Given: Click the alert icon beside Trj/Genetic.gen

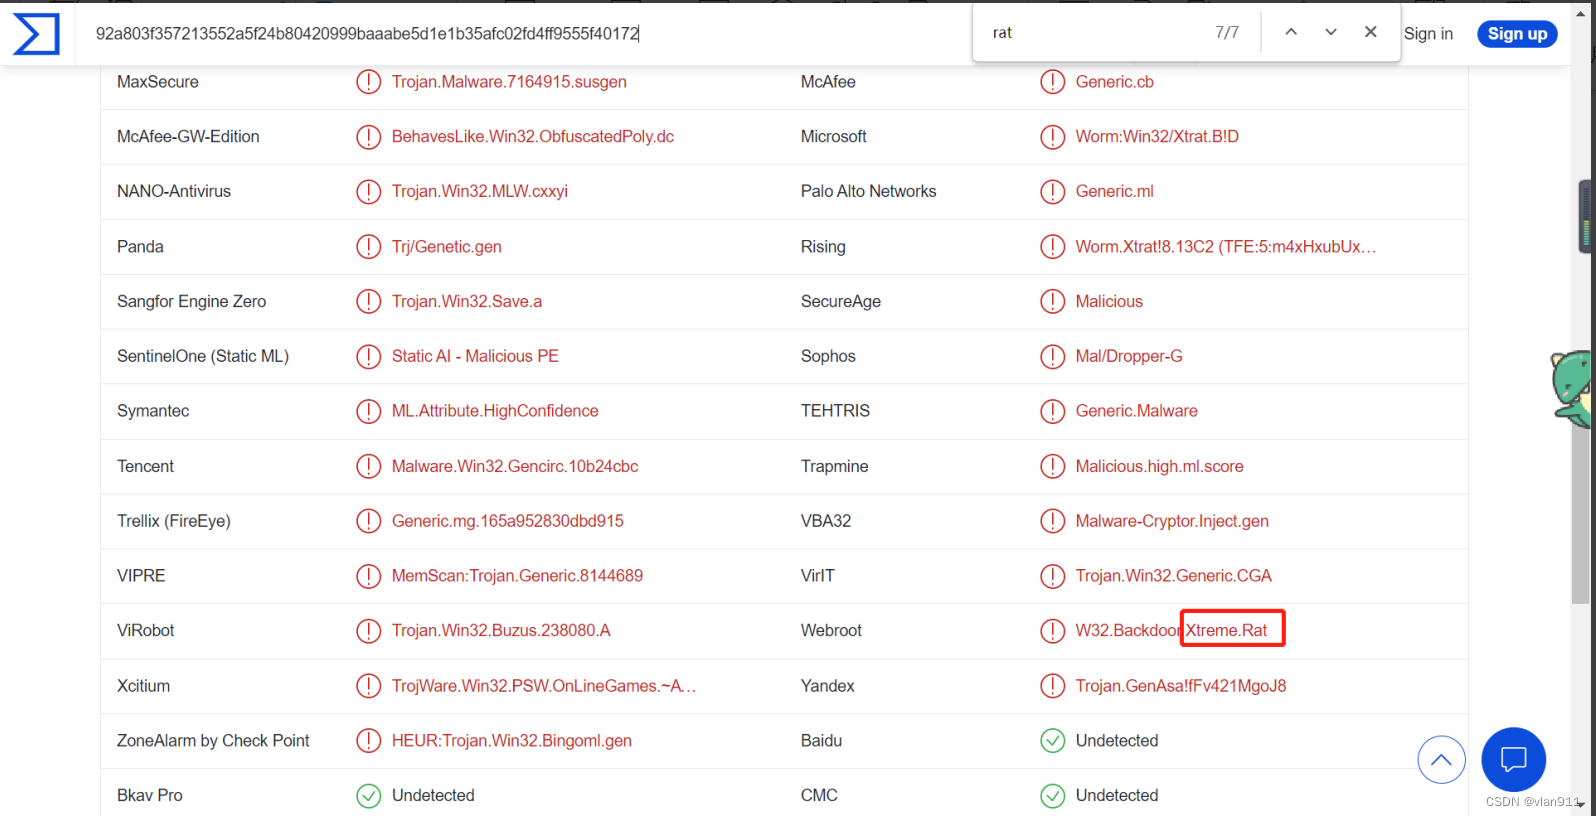Looking at the screenshot, I should pos(369,247).
